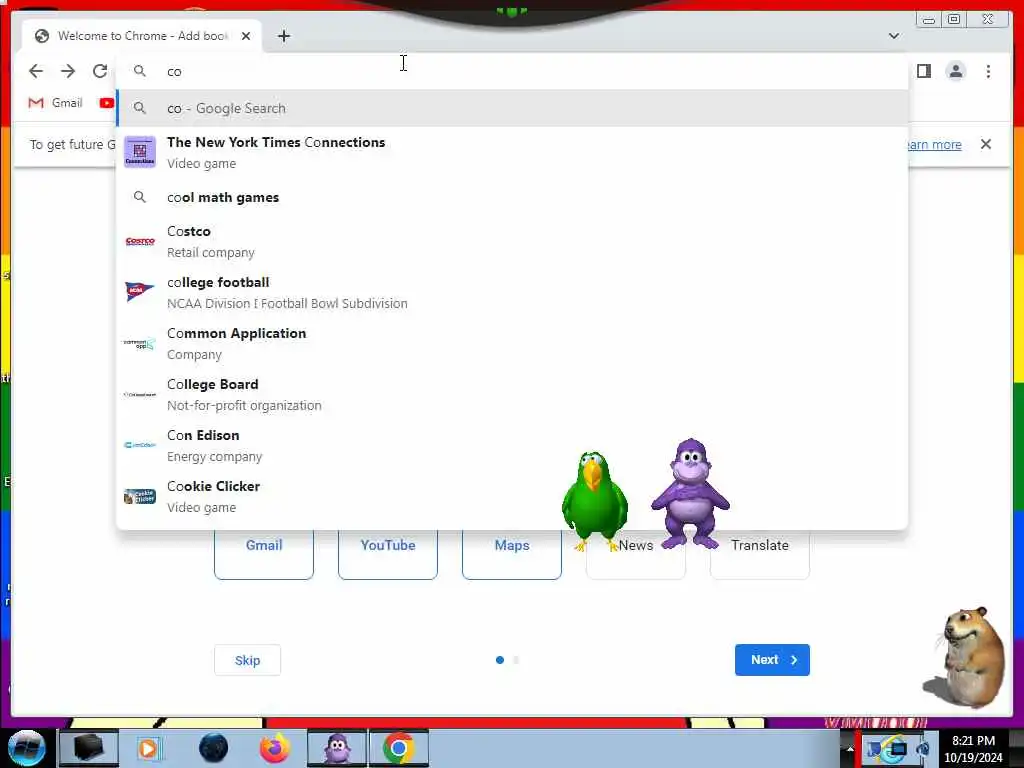Launch the media player taskbar icon
The image size is (1024, 768).
(x=148, y=748)
